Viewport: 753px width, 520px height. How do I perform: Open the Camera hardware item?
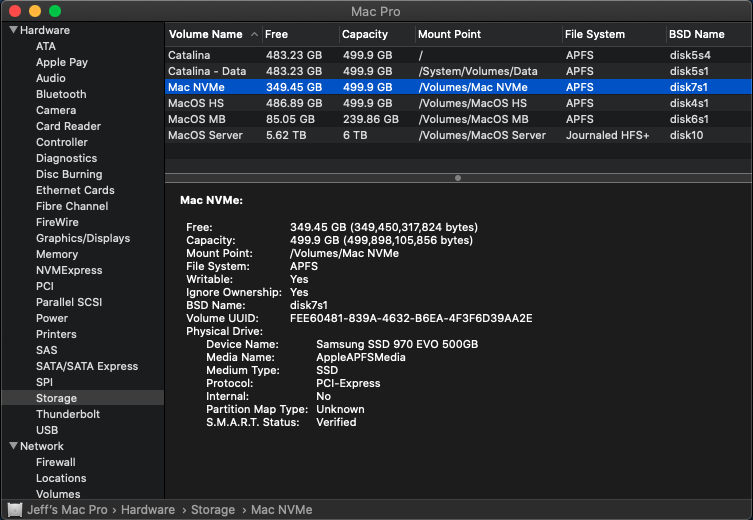coord(56,110)
